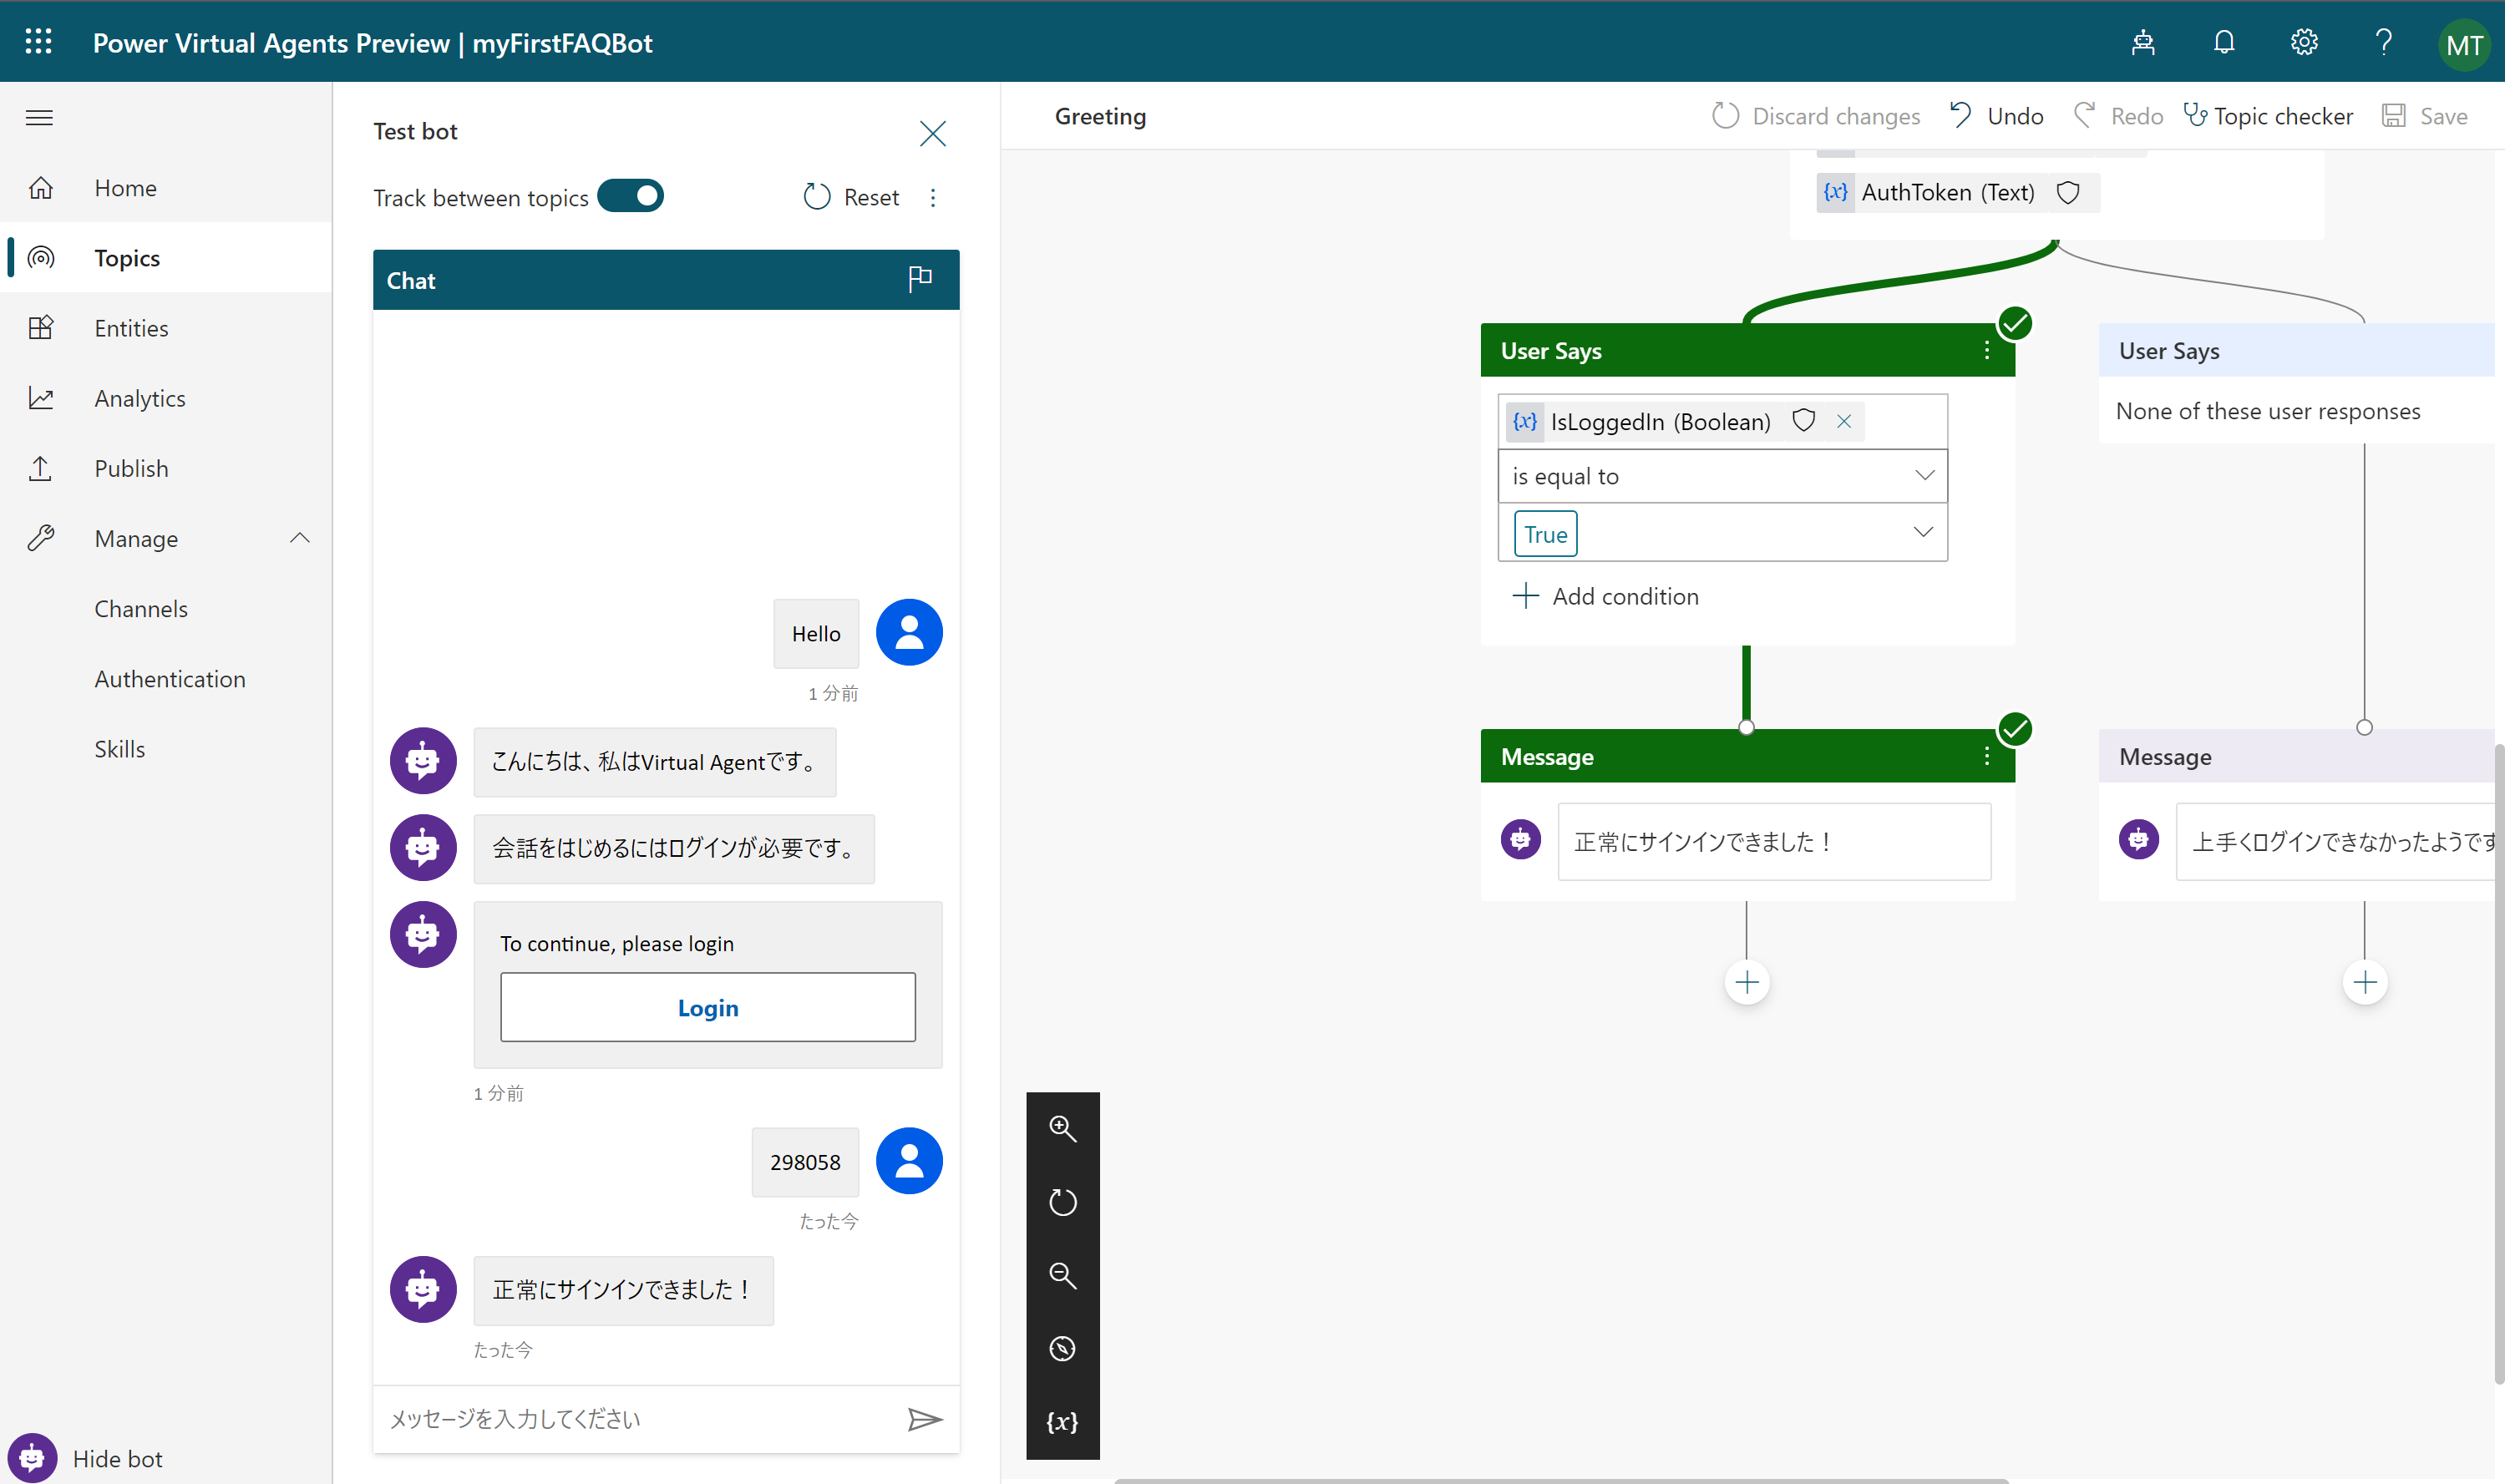Screen dimensions: 2505x1484
Task: Select the right-side Message node header
Action: (2296, 756)
